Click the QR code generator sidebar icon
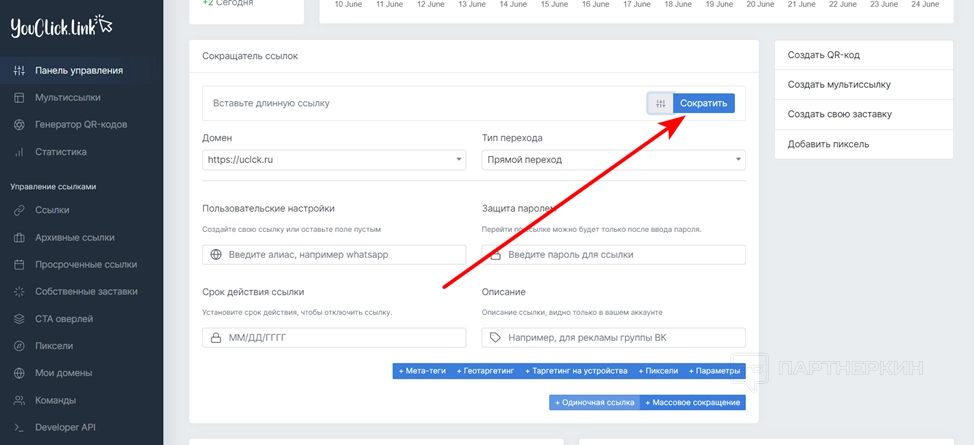This screenshot has width=974, height=445. tap(19, 125)
